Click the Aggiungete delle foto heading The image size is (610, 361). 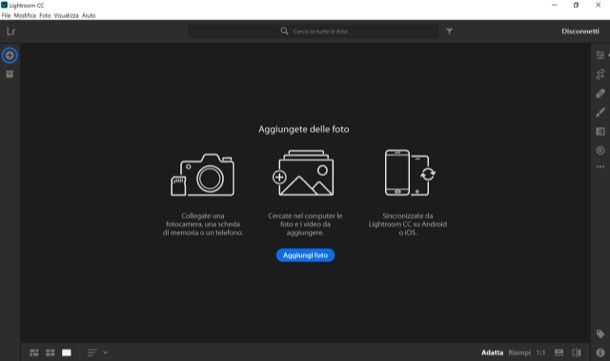[303, 129]
